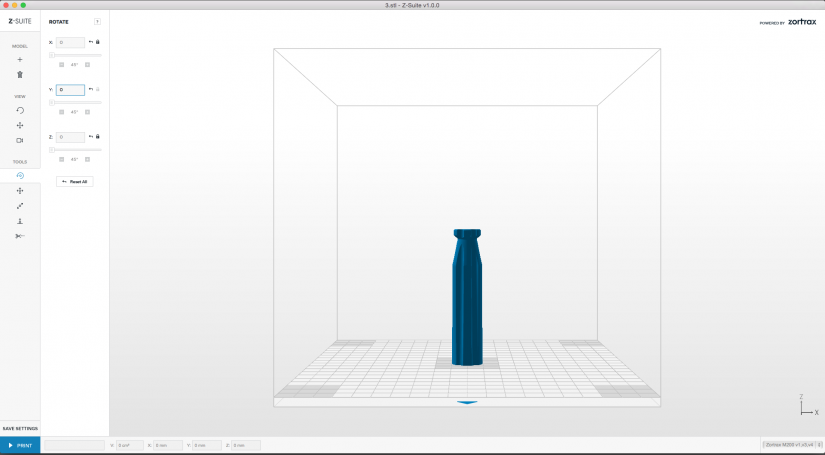Click the Y rotation slider handle
825x455 pixels.
pos(52,103)
